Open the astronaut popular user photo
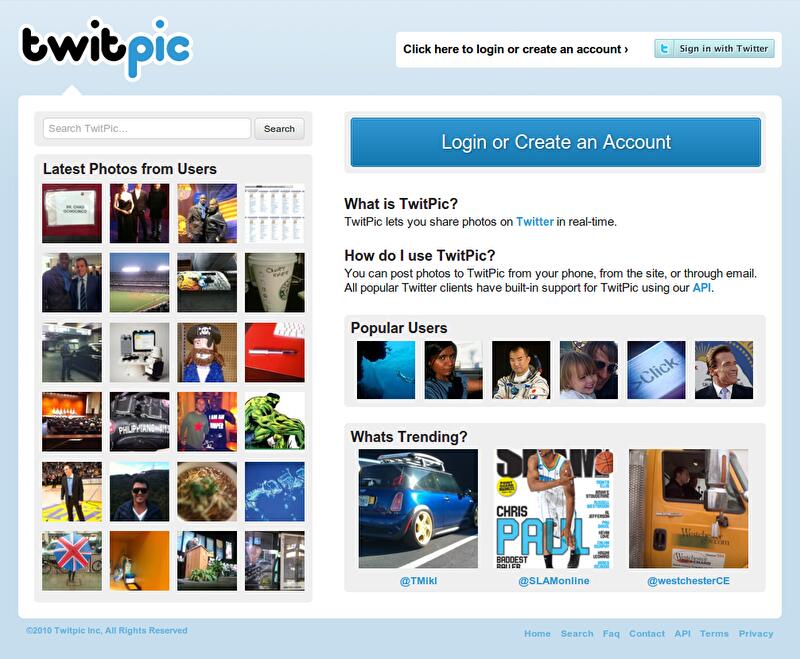The height and width of the screenshot is (659, 800). pyautogui.click(x=521, y=370)
